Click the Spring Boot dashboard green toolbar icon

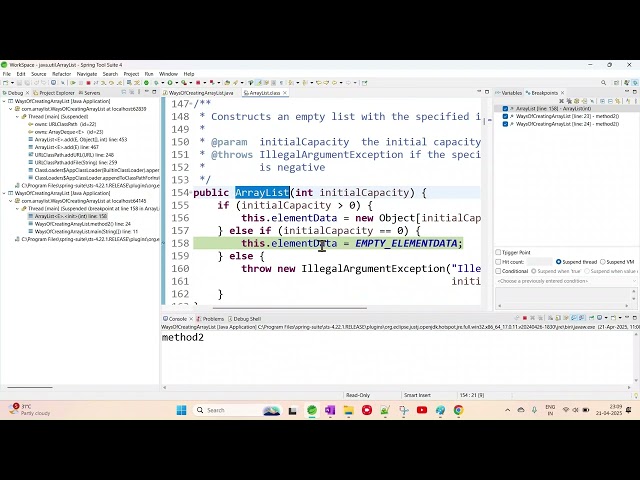(x=146, y=82)
